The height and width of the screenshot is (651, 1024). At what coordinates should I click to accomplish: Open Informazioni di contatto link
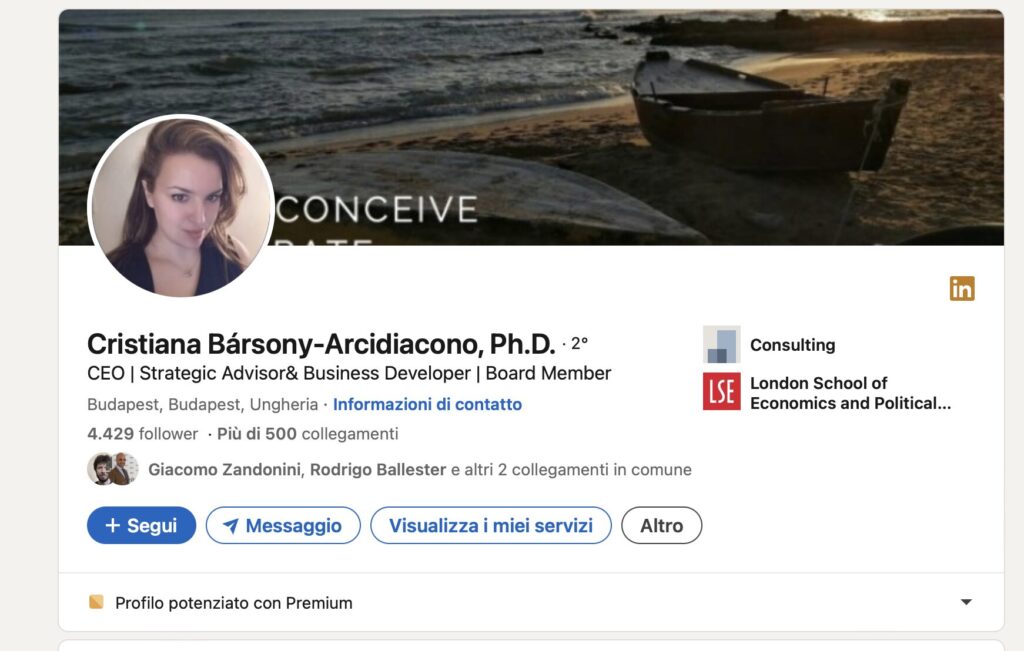[427, 404]
